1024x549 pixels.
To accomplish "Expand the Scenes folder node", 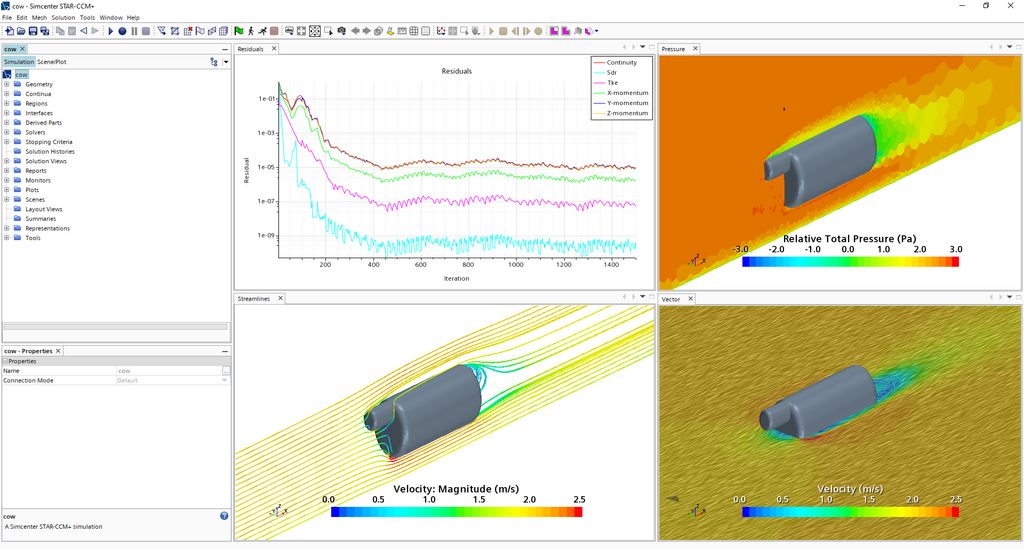I will [x=7, y=200].
